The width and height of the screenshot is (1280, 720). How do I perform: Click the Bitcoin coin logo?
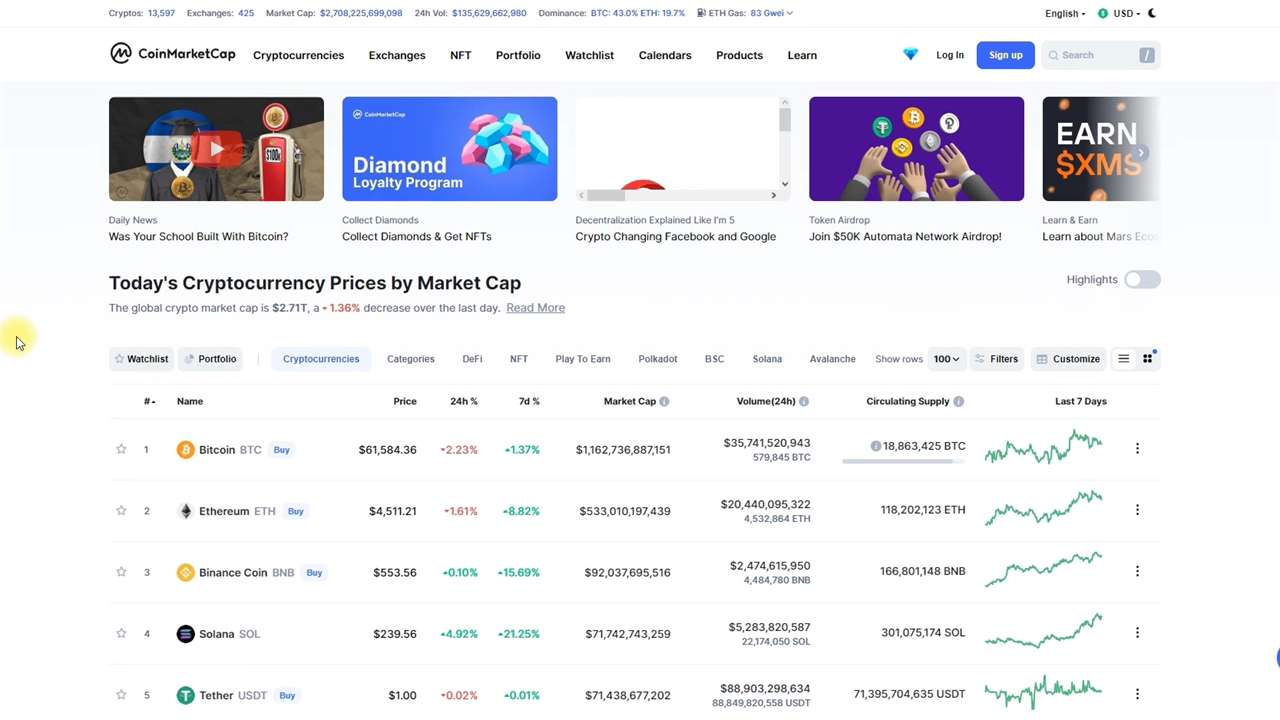point(185,450)
